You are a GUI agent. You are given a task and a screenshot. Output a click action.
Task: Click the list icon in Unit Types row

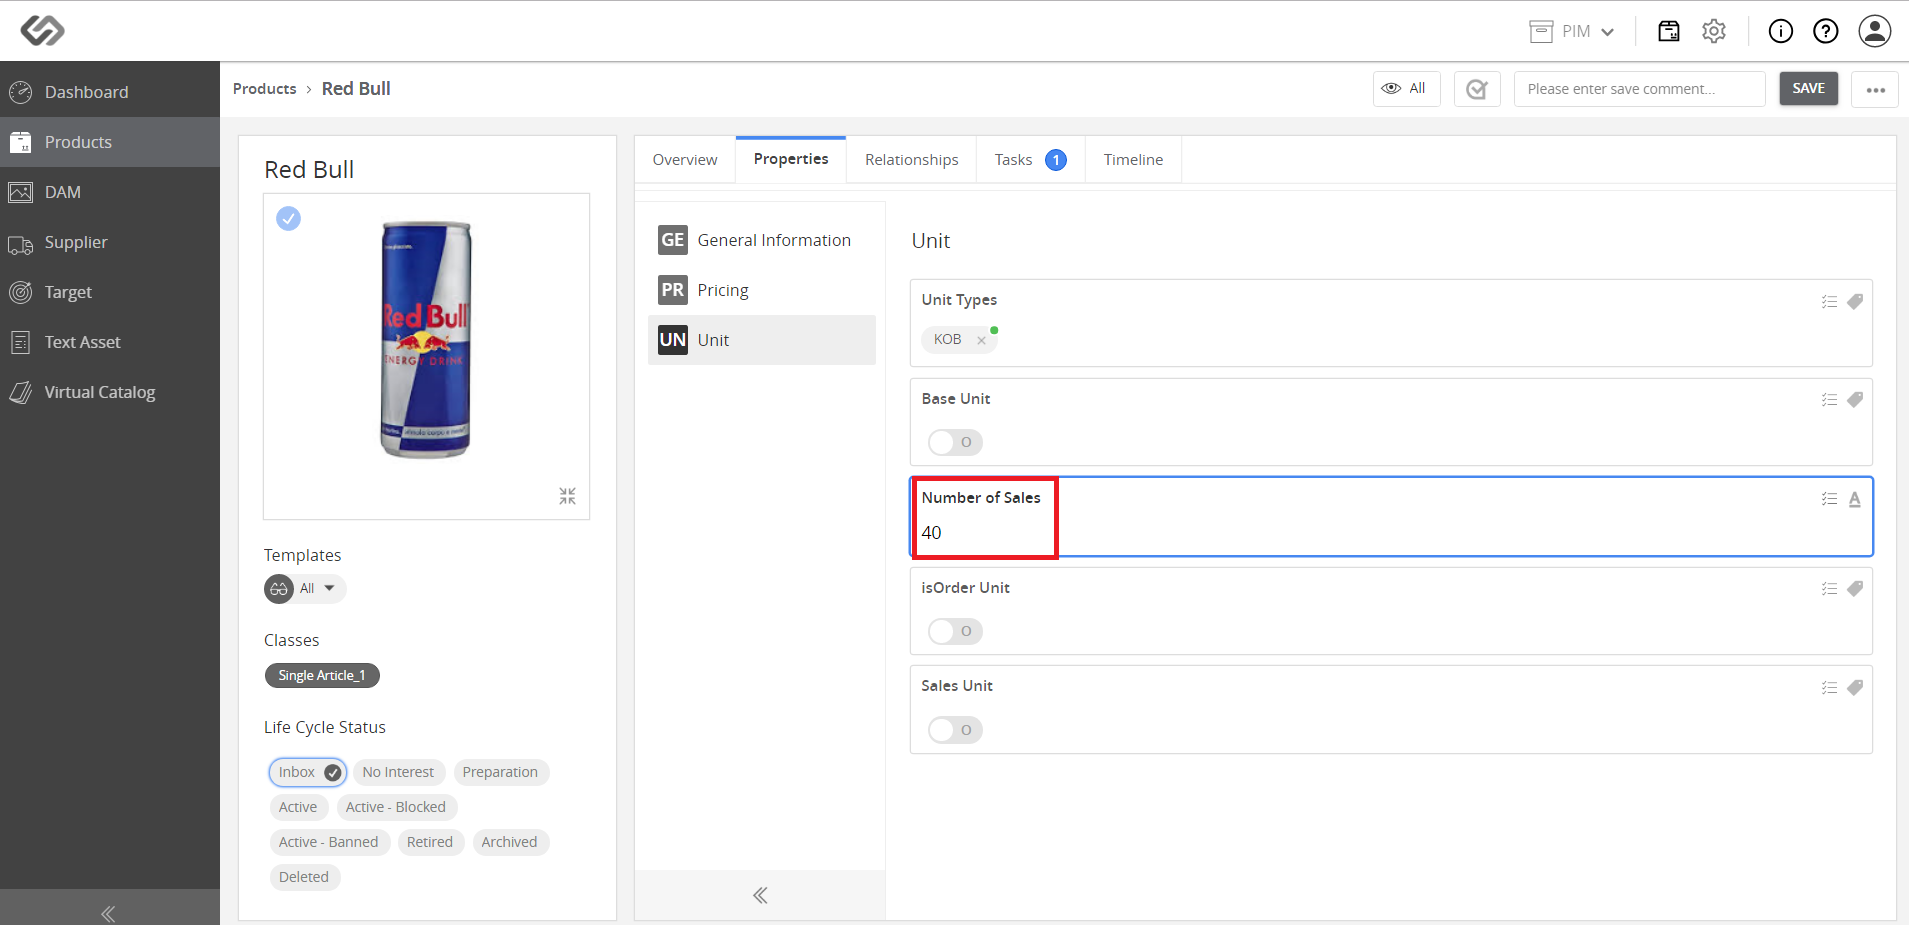1829,301
